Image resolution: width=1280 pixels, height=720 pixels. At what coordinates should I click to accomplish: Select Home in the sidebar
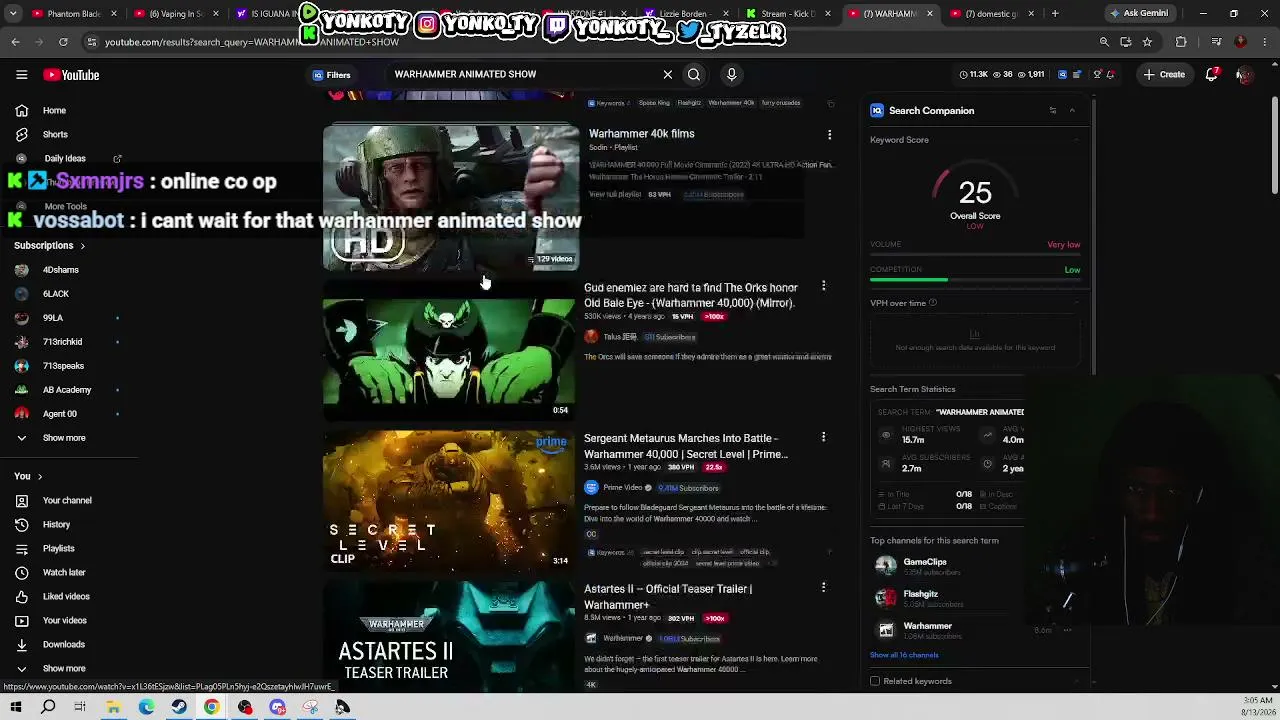click(54, 111)
